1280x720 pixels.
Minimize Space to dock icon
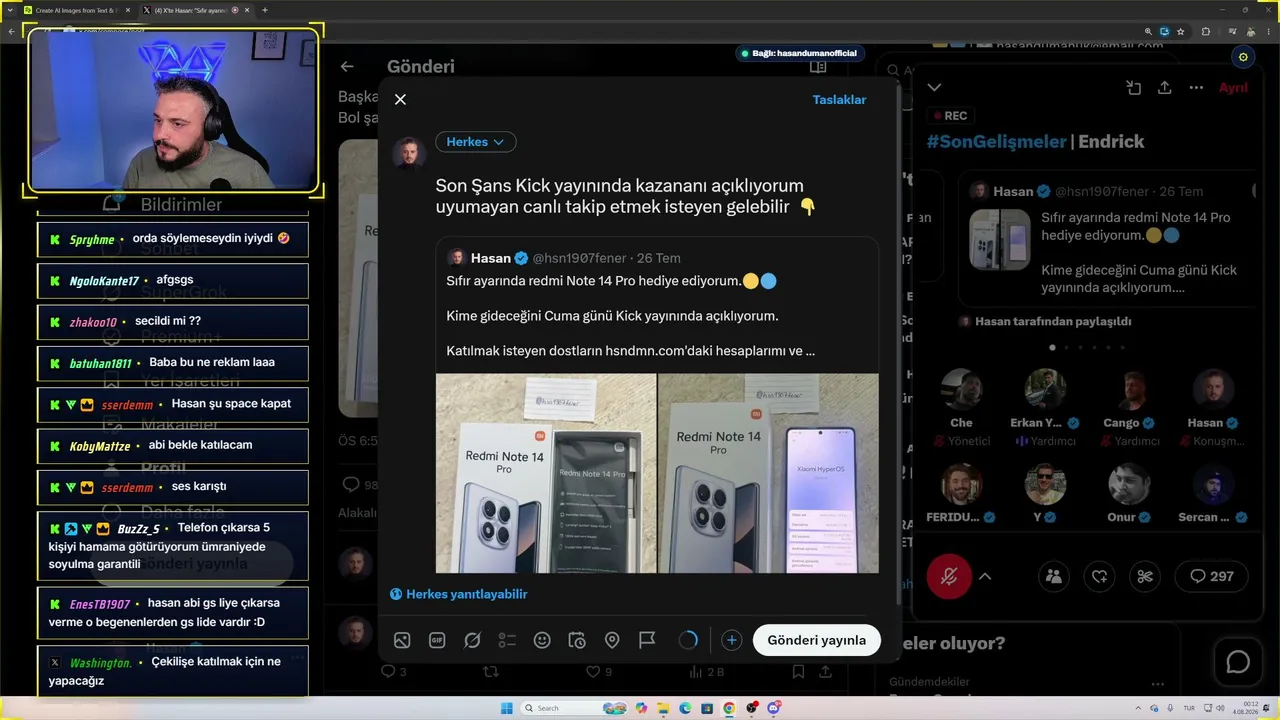pyautogui.click(x=1133, y=88)
